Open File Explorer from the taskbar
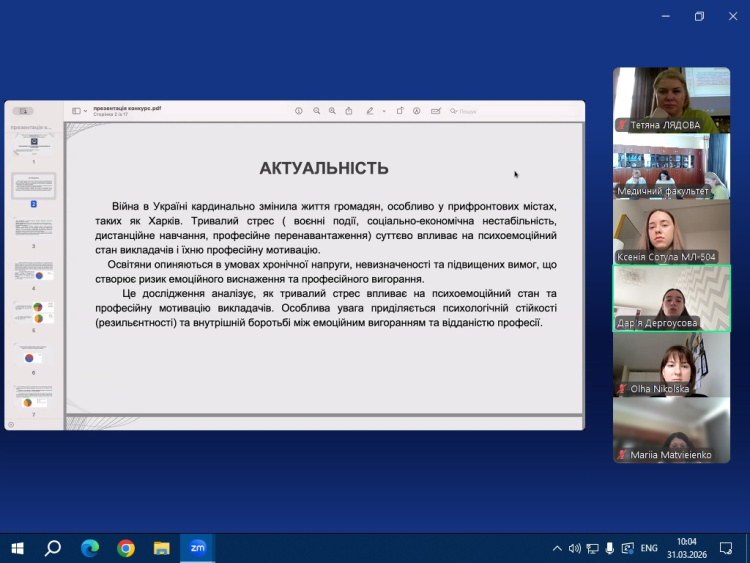Viewport: 750px width, 563px height. click(x=161, y=548)
